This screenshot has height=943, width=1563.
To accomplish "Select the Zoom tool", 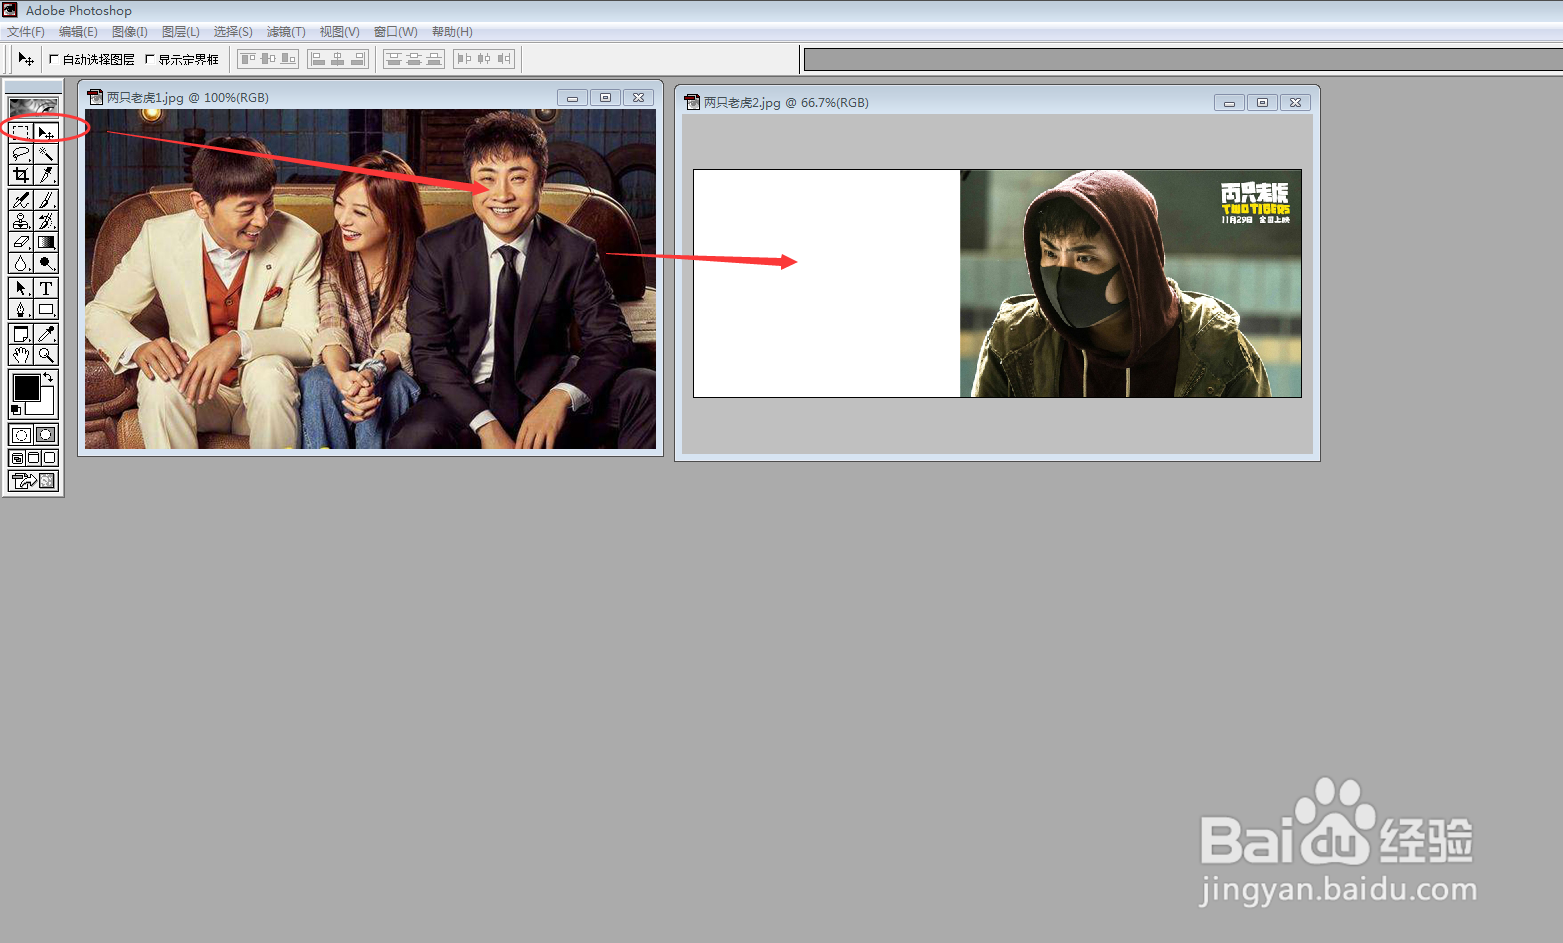I will (46, 355).
